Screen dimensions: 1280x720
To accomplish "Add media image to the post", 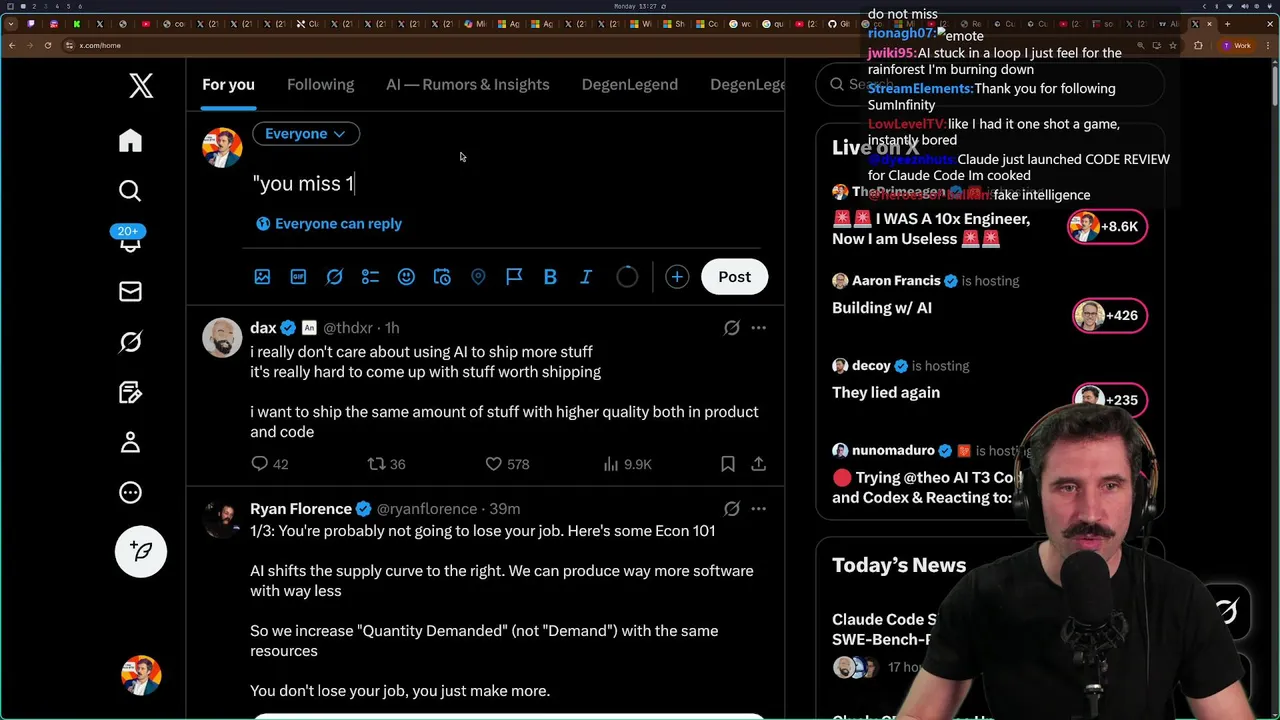I will point(262,277).
